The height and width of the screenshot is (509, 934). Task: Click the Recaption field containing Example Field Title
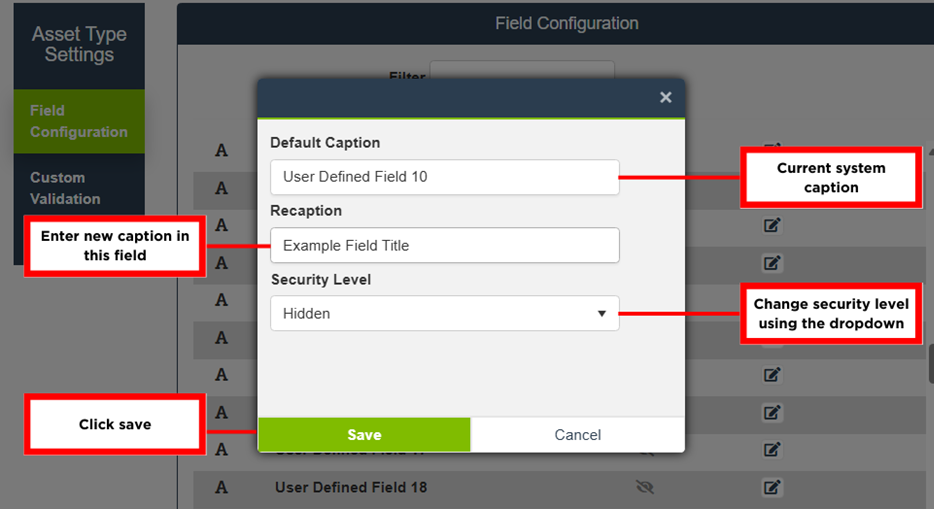pyautogui.click(x=444, y=245)
